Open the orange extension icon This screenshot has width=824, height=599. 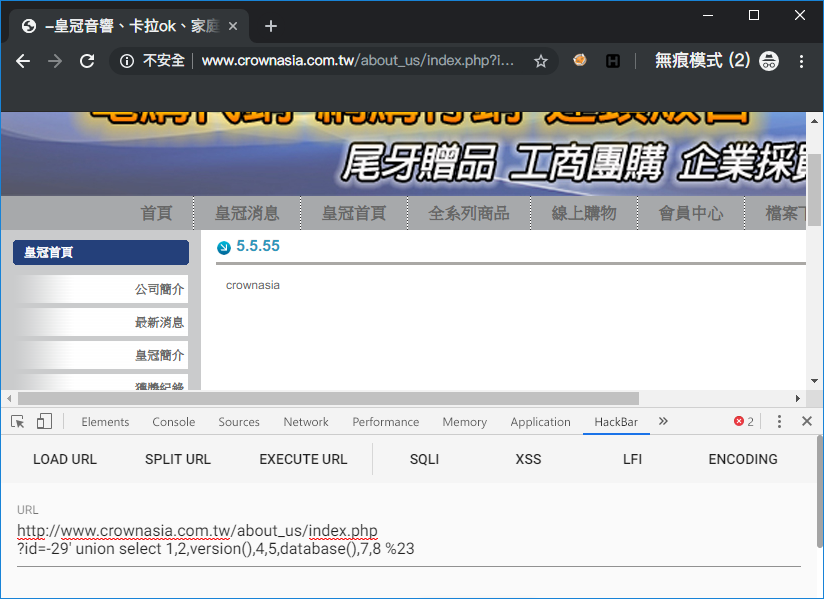tap(580, 60)
